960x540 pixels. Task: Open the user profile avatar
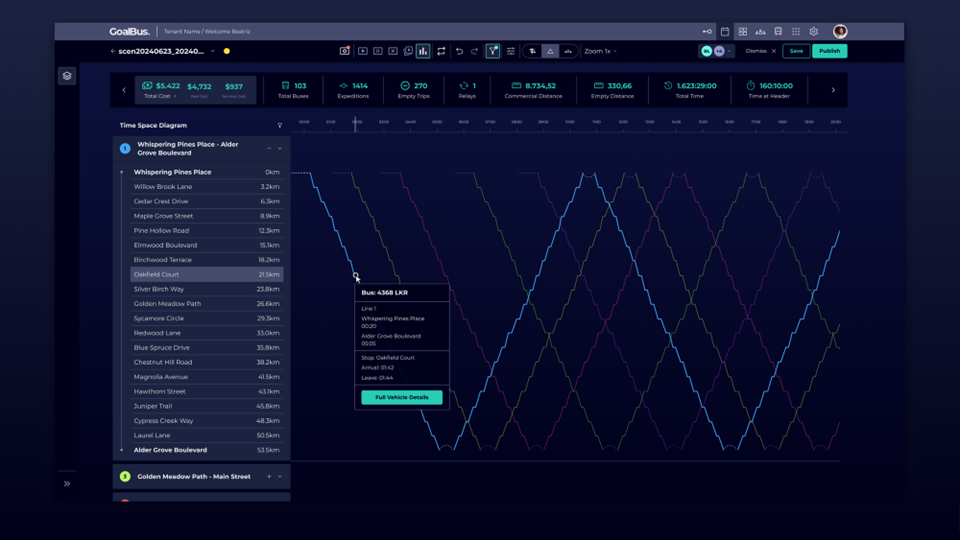(x=840, y=31)
